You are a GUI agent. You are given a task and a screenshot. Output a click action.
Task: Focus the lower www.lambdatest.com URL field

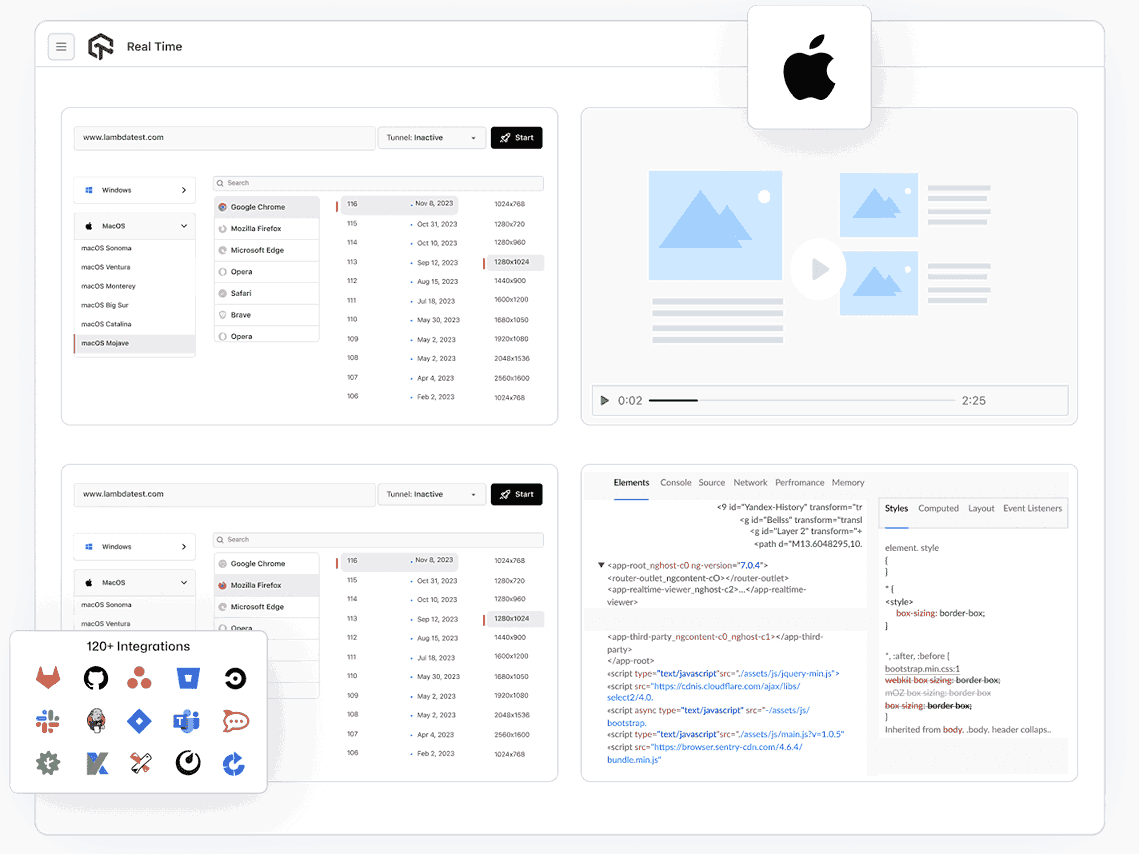224,495
